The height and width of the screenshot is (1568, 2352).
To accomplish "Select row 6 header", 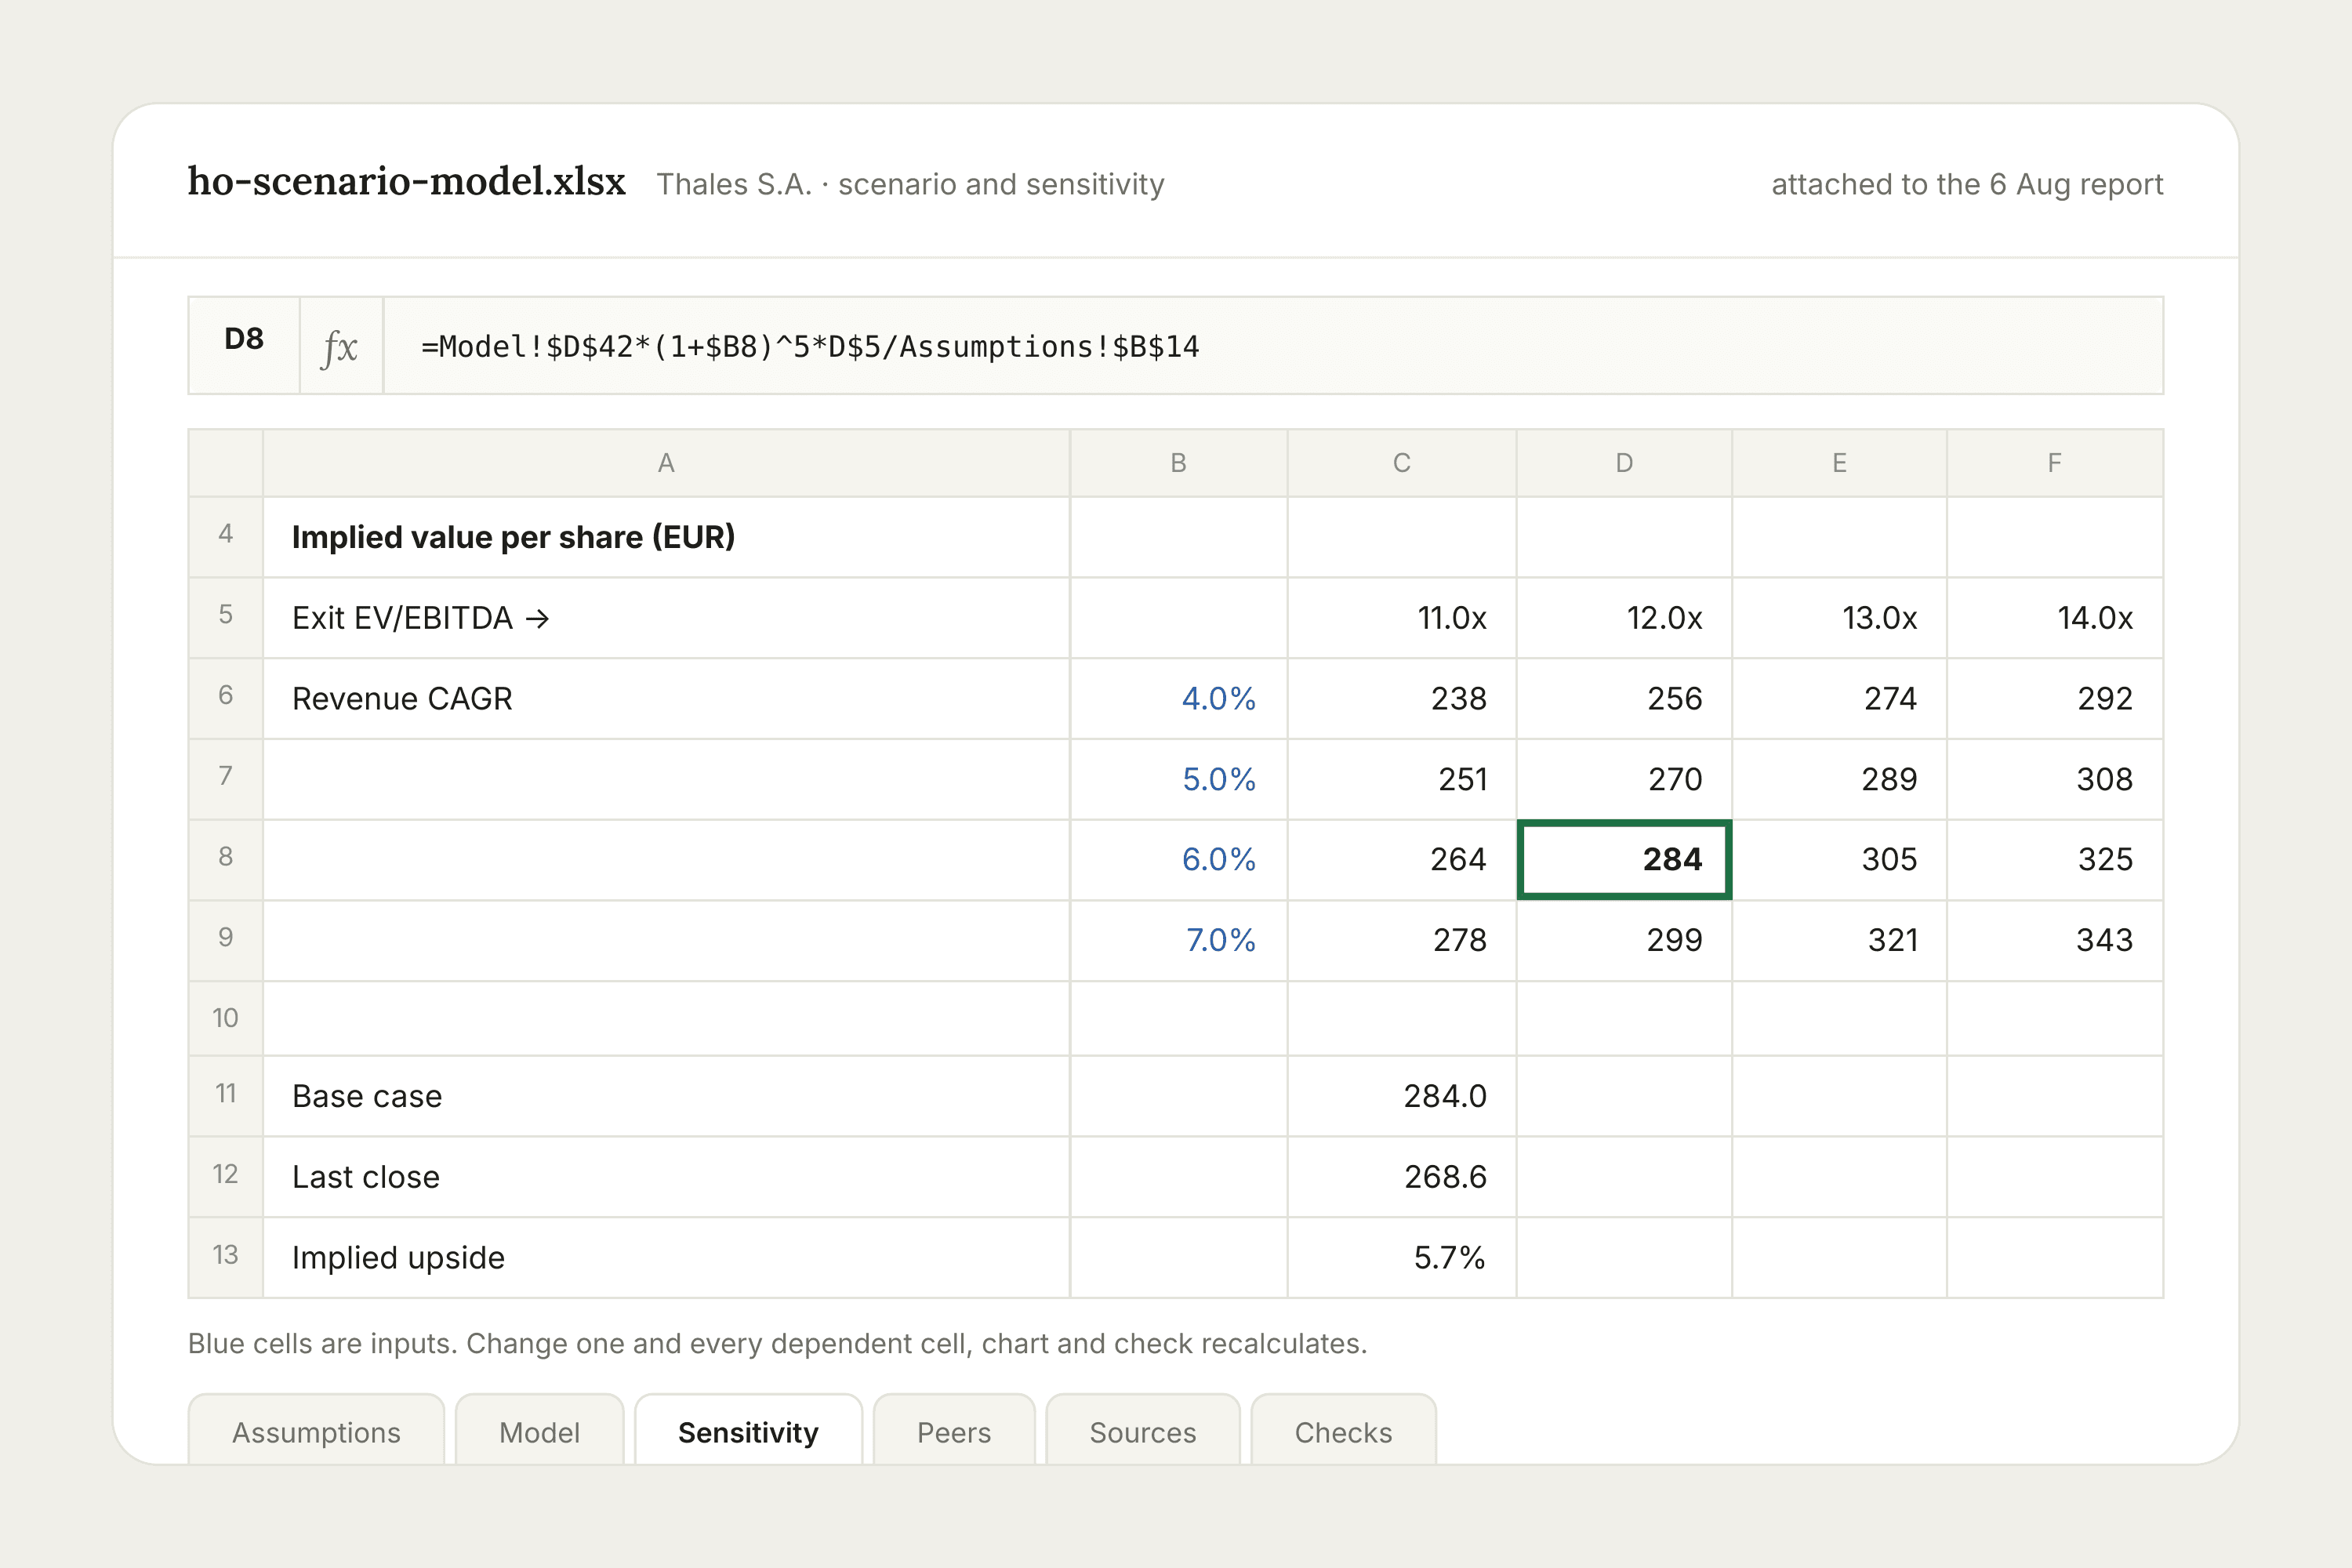I will (x=226, y=698).
